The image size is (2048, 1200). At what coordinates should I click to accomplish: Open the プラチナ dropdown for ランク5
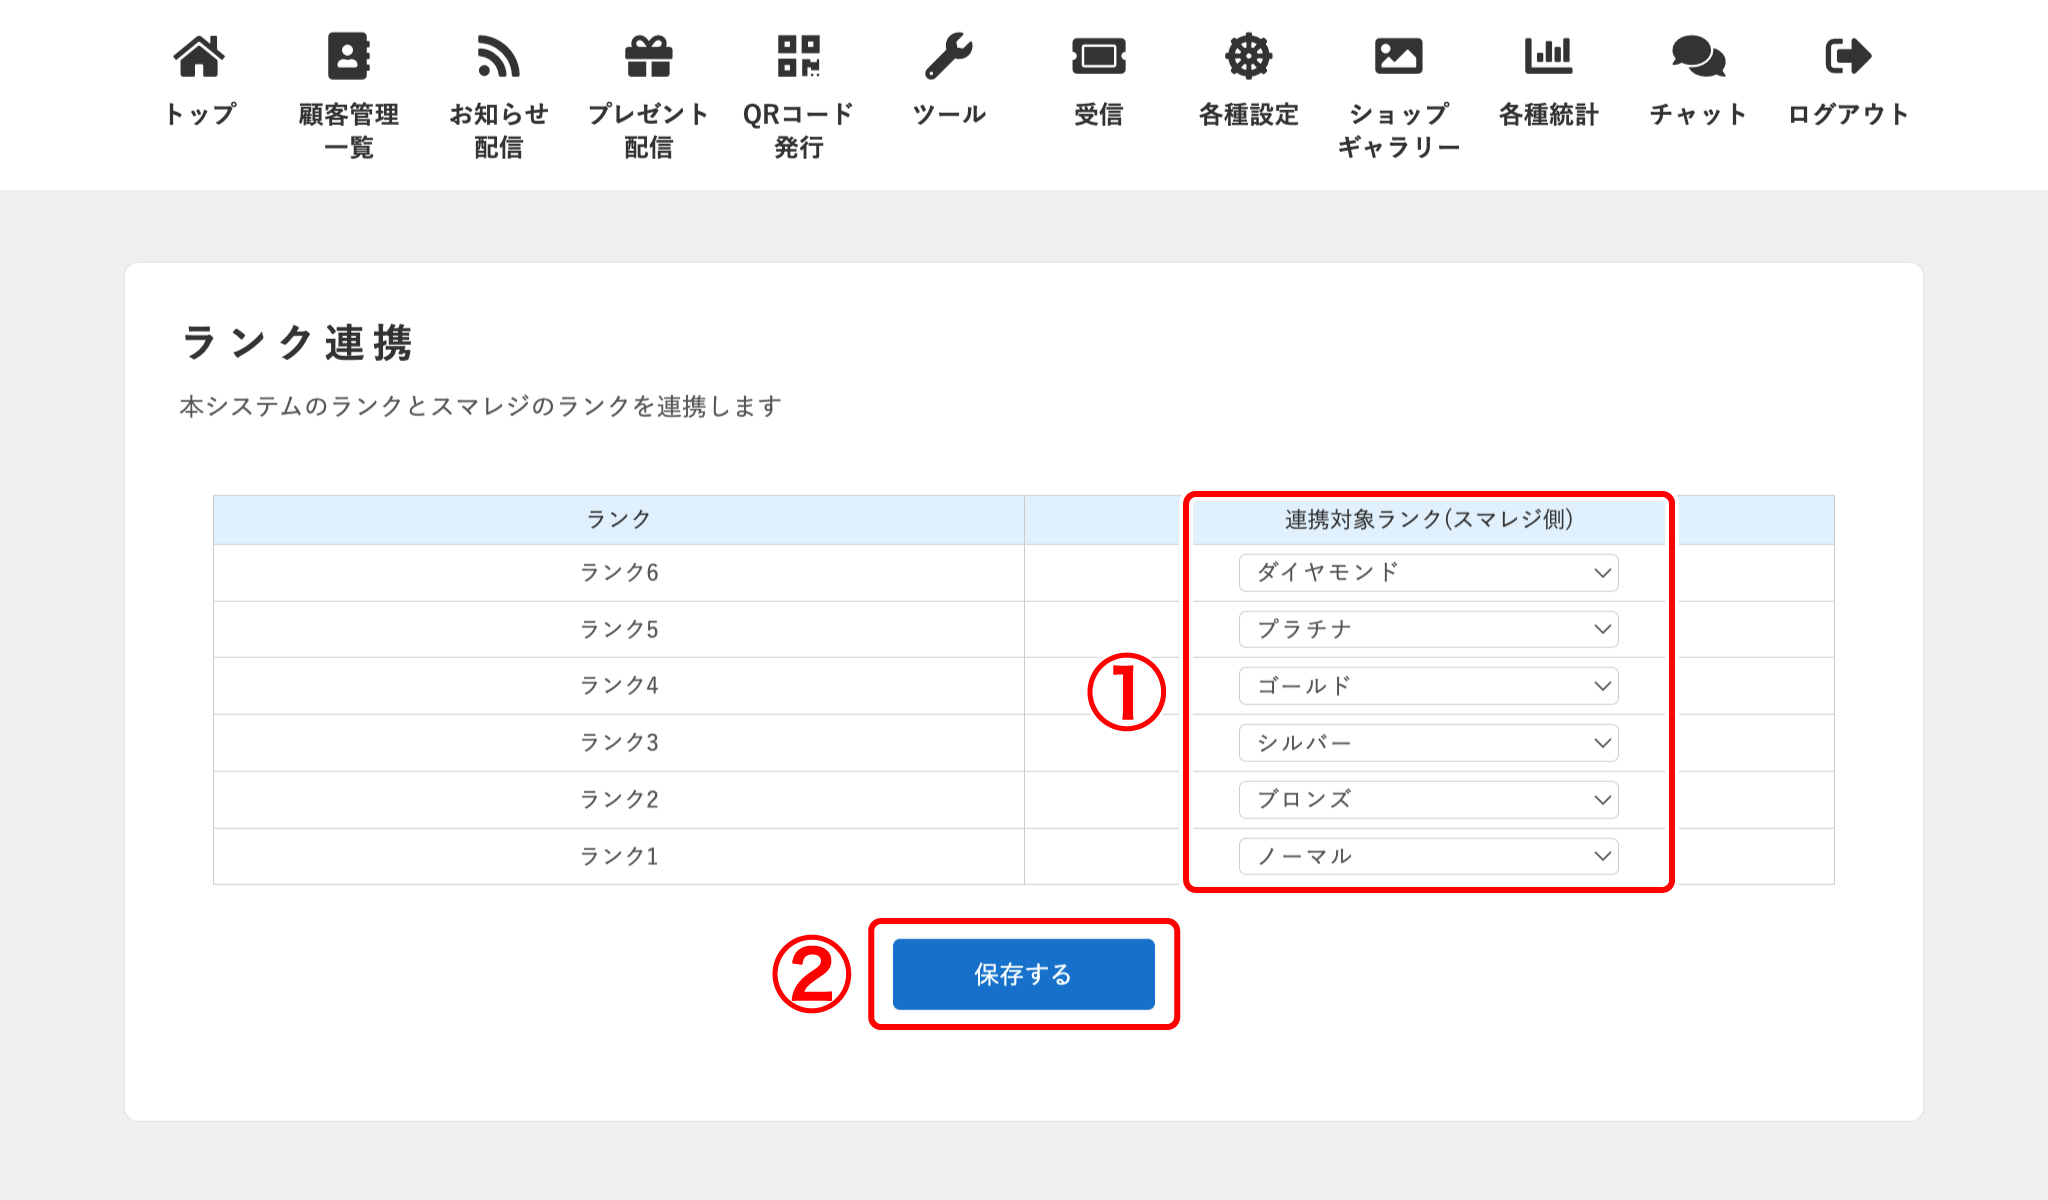pos(1429,629)
